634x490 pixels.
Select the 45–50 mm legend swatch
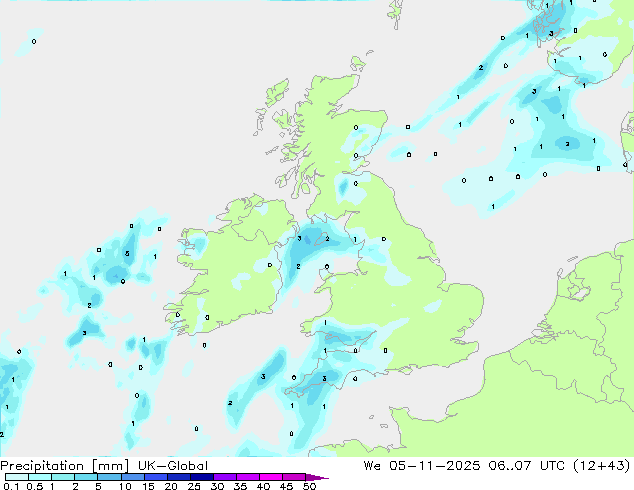[294, 477]
